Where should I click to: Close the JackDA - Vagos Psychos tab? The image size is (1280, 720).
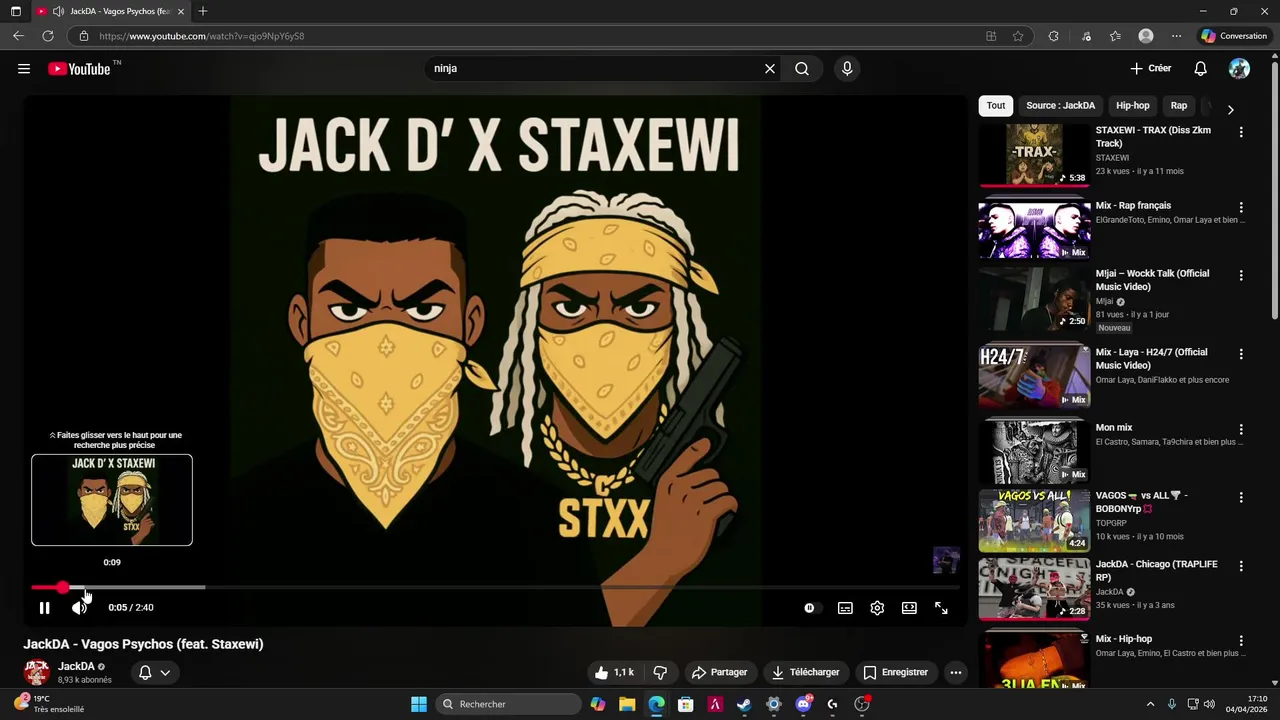[181, 11]
